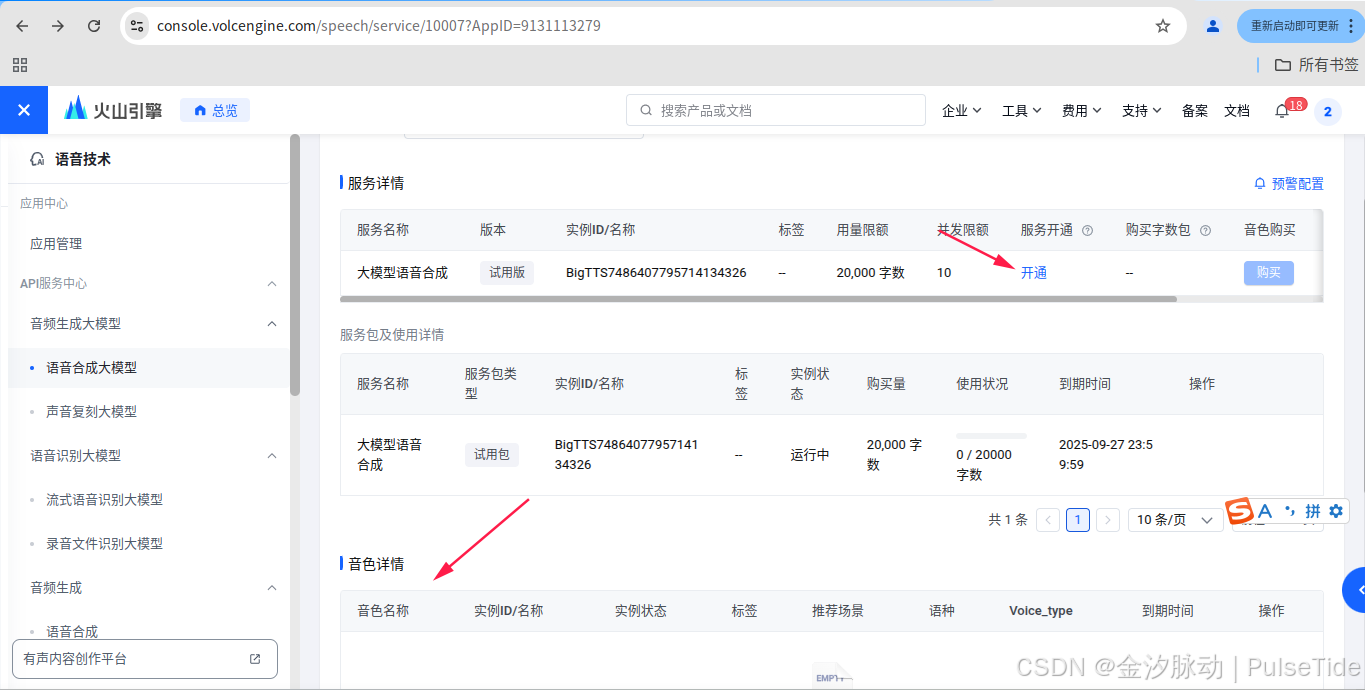1365x690 pixels.
Task: Click the 2025-09-27 expiry time cell
Action: click(x=1106, y=455)
